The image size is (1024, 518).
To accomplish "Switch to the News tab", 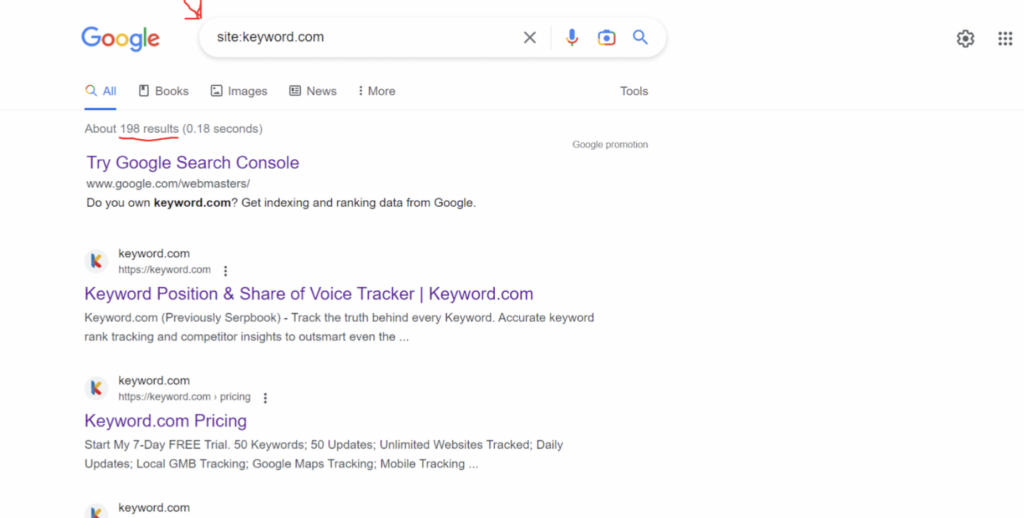I will pyautogui.click(x=313, y=91).
